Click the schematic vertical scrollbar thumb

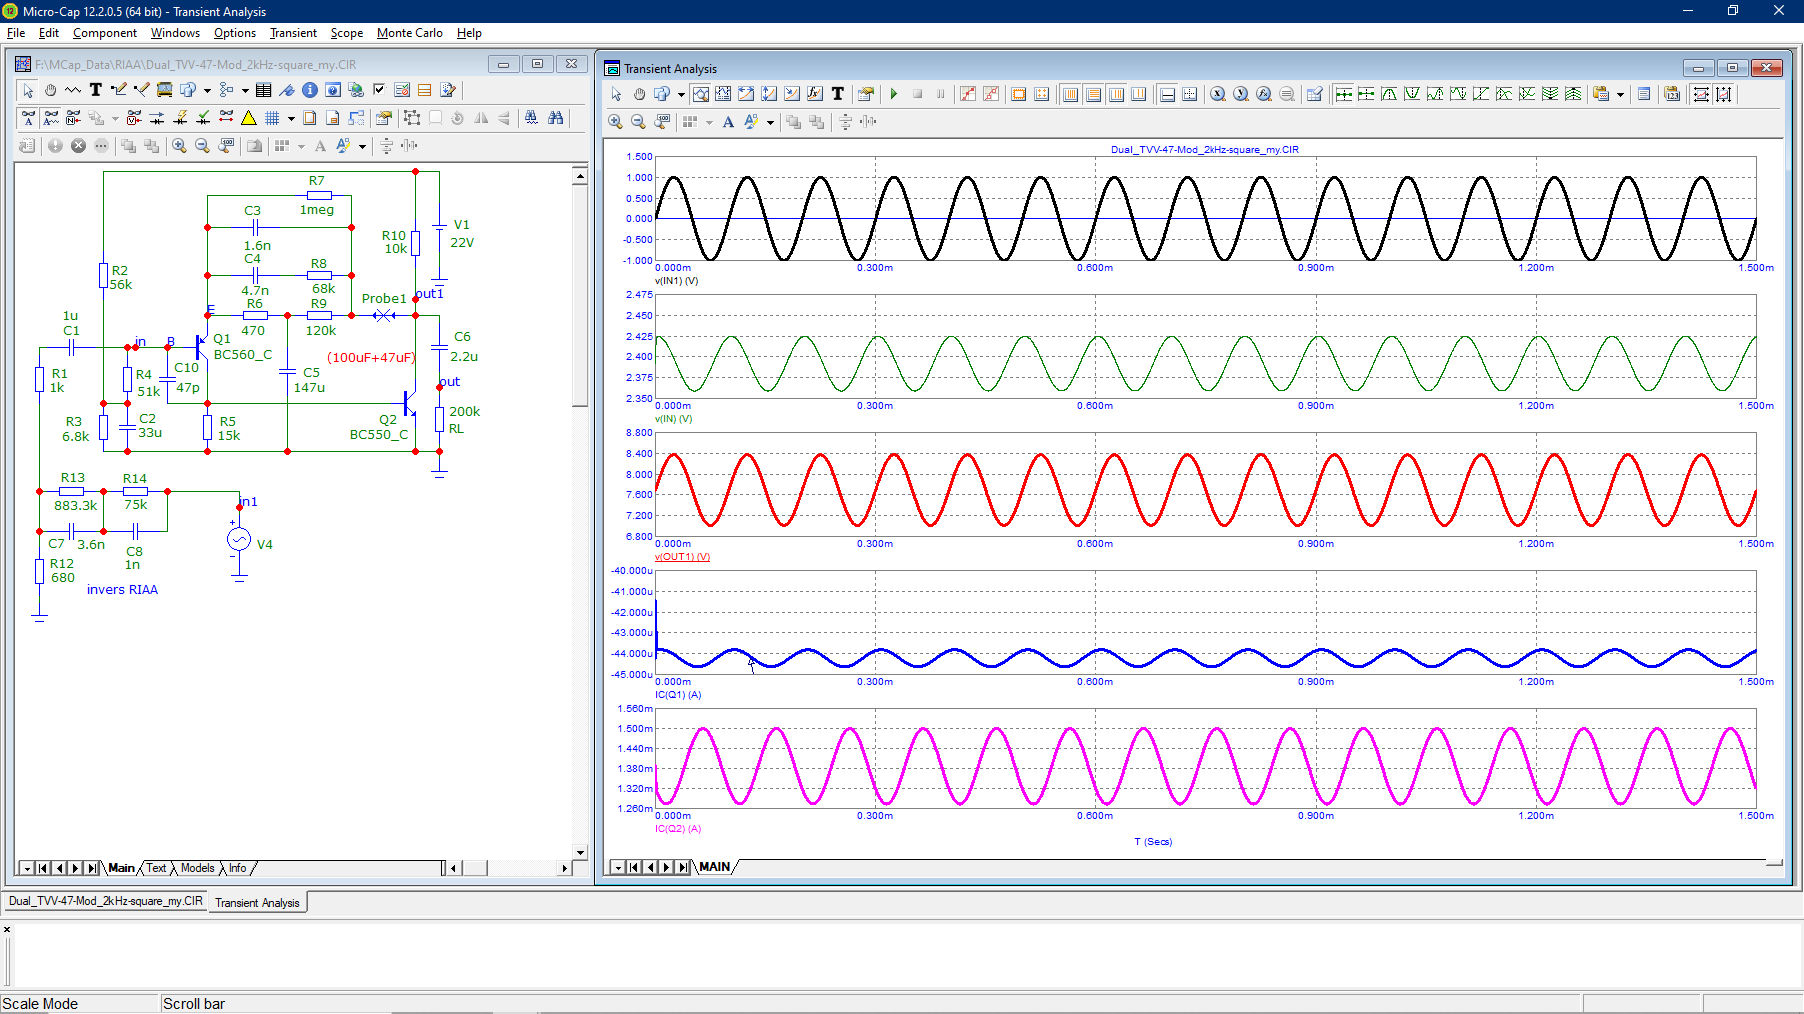tap(580, 295)
